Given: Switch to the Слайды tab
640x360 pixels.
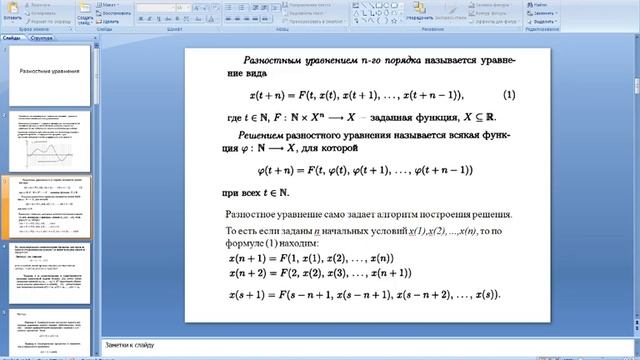Looking at the screenshot, I should (12, 38).
